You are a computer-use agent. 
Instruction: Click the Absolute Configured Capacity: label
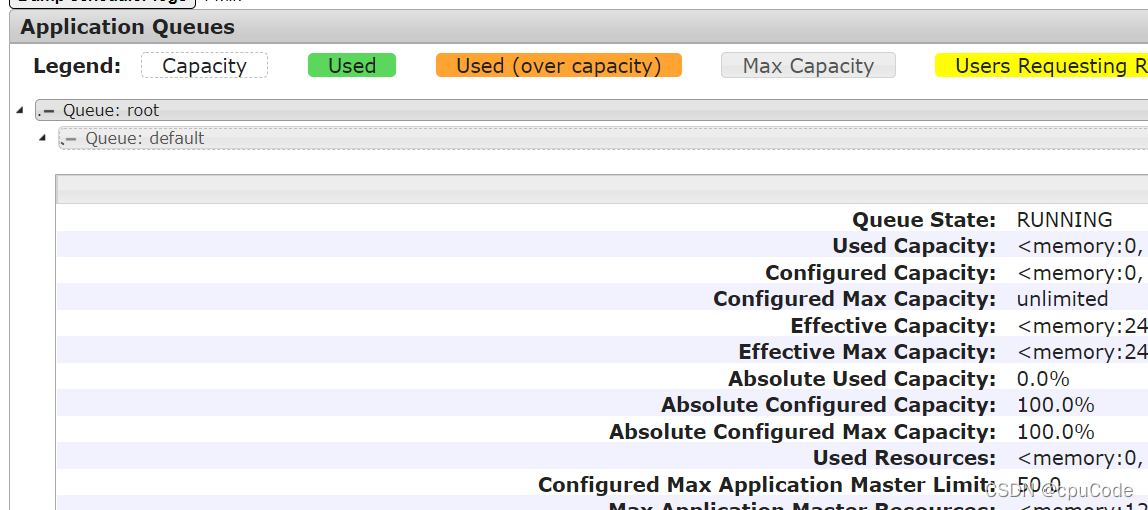829,405
